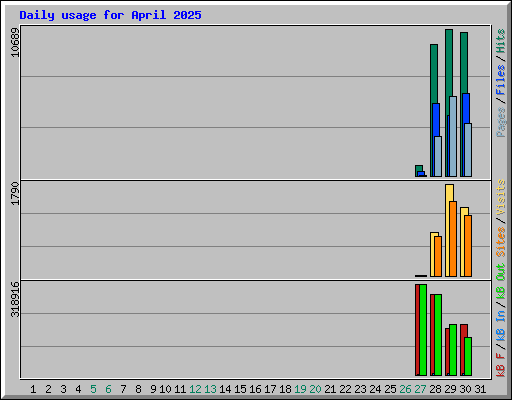Click the orange Sites bar for day 28
The image size is (512, 400).
(438, 256)
